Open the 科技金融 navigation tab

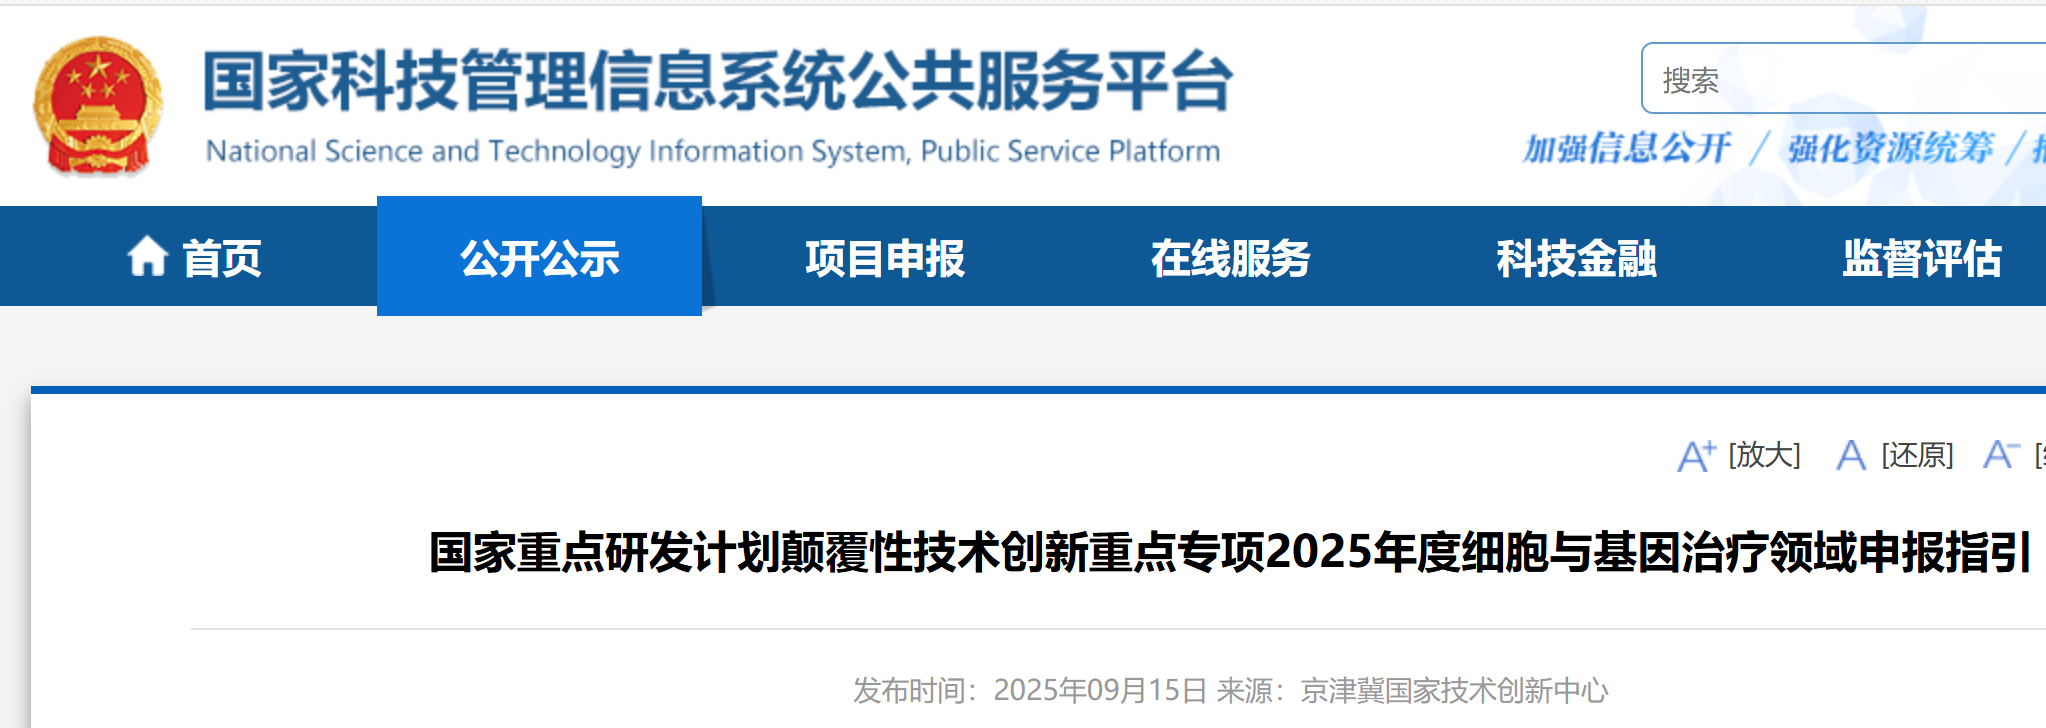(1576, 258)
